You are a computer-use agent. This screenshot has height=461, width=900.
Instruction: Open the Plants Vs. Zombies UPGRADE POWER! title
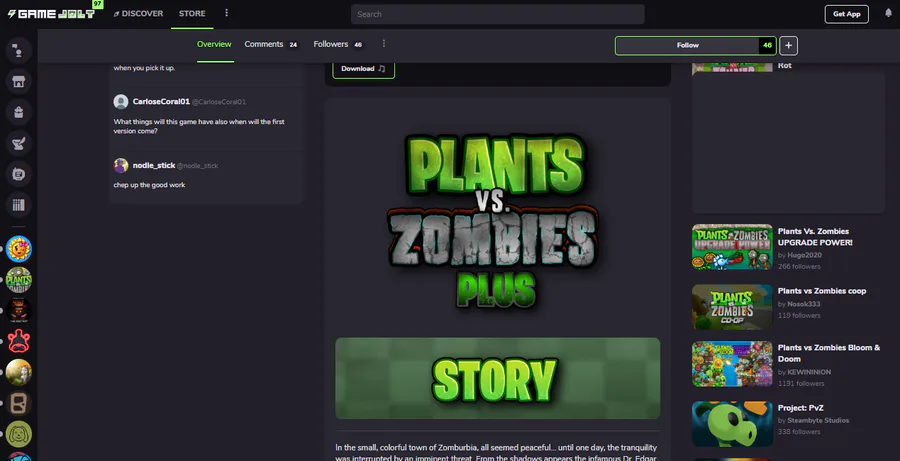815,237
